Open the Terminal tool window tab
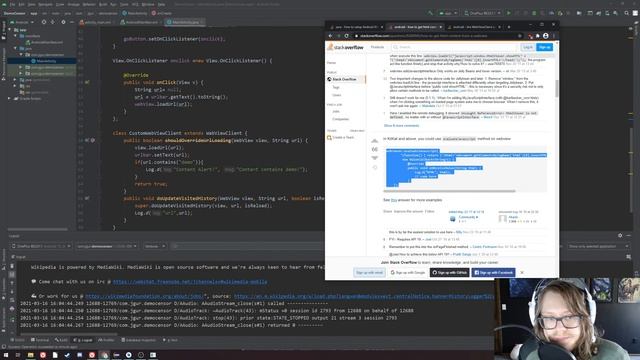Screen dimensions: 640x360 click(40, 340)
